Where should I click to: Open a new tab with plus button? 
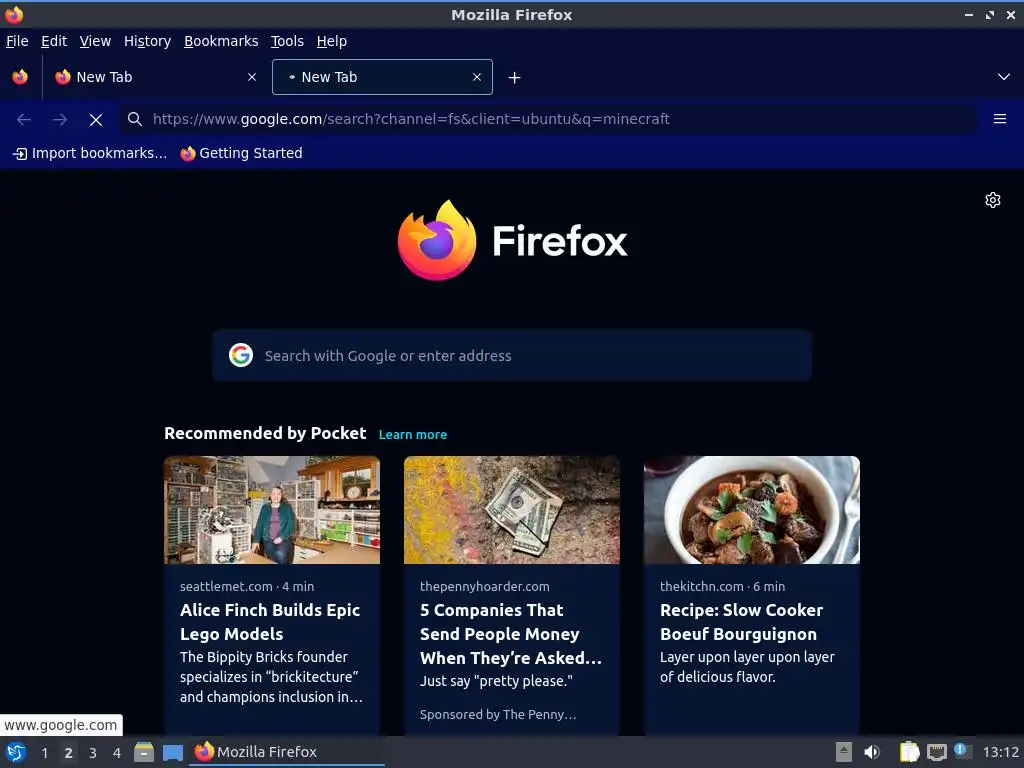point(515,78)
